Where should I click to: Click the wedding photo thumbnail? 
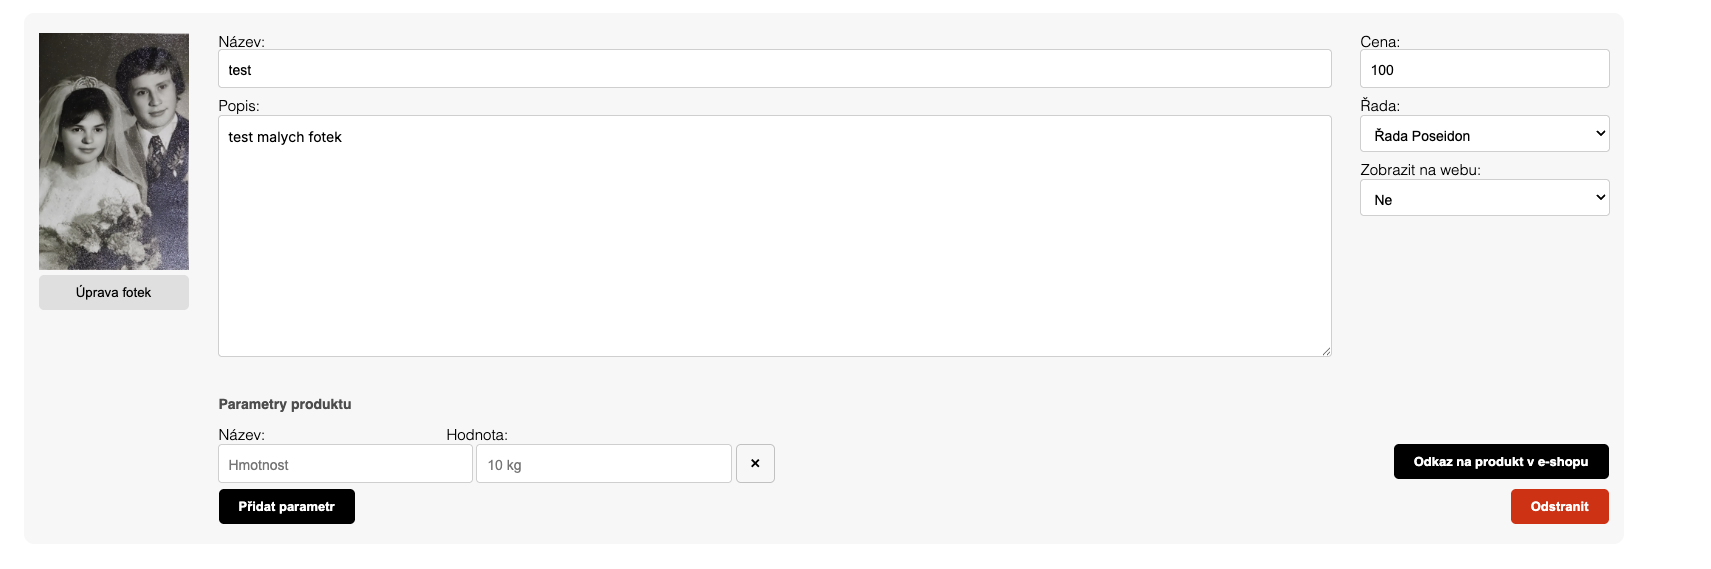(x=114, y=151)
